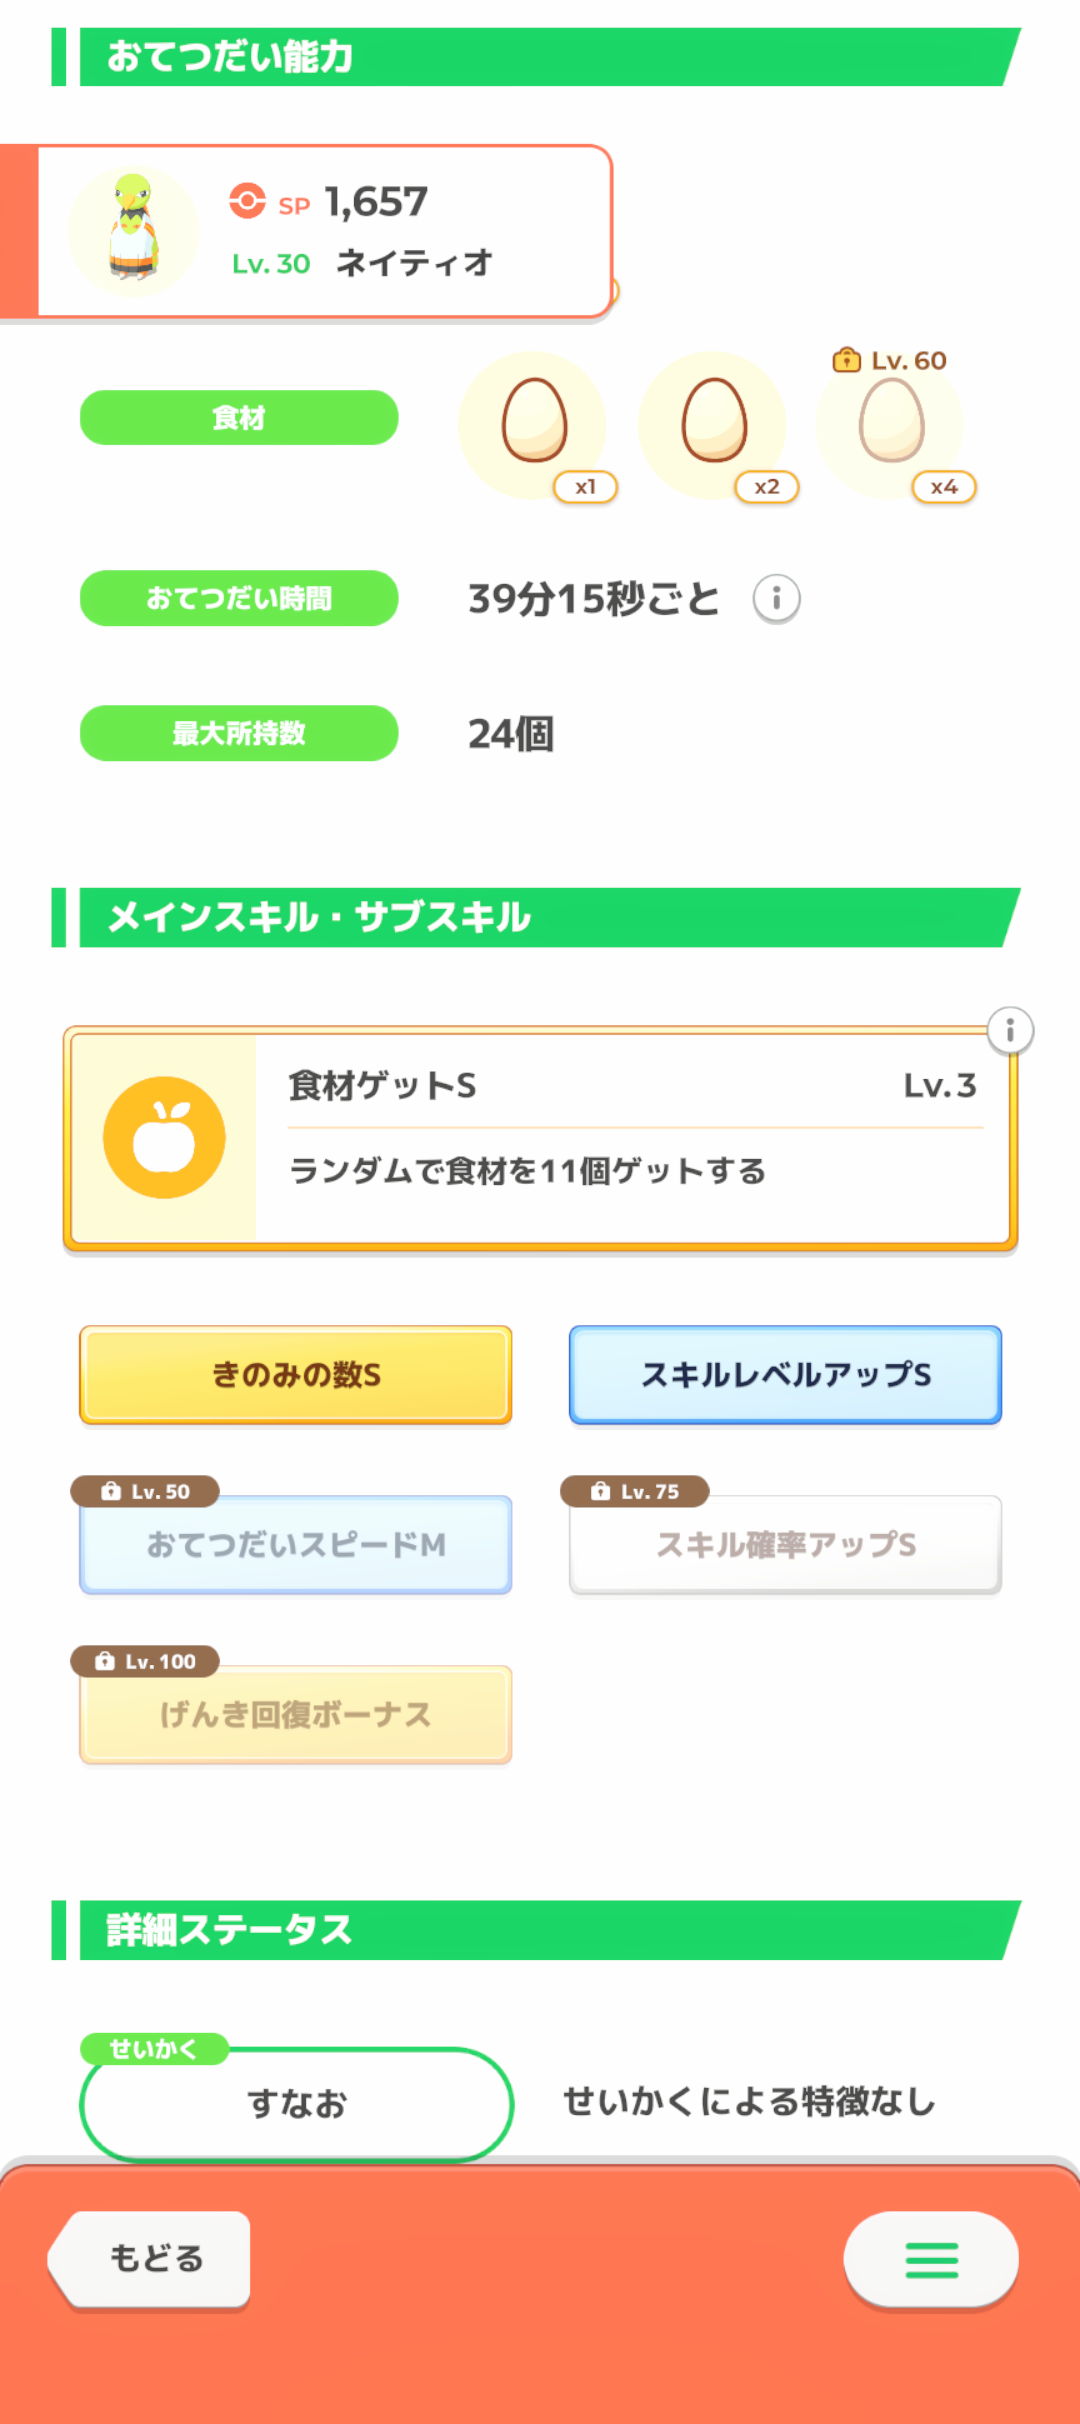Tap the Natu Pokémon portrait thumbnail
Image resolution: width=1080 pixels, height=2424 pixels.
(x=133, y=232)
